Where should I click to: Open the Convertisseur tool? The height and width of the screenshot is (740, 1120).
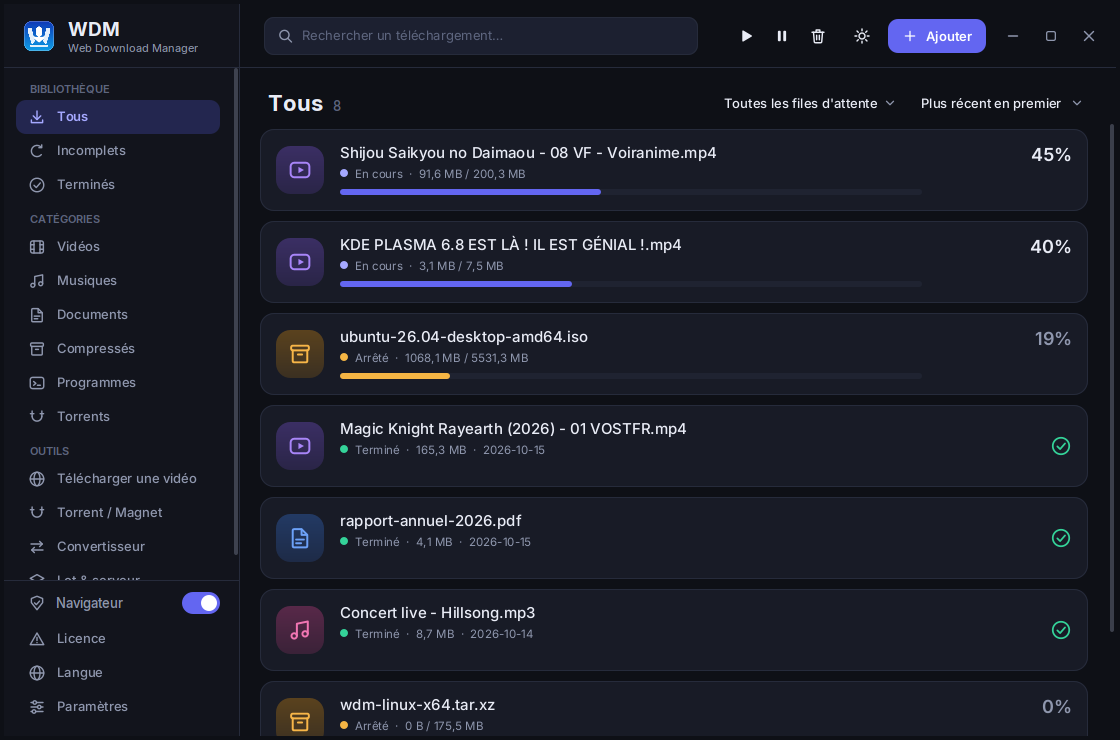click(118, 546)
